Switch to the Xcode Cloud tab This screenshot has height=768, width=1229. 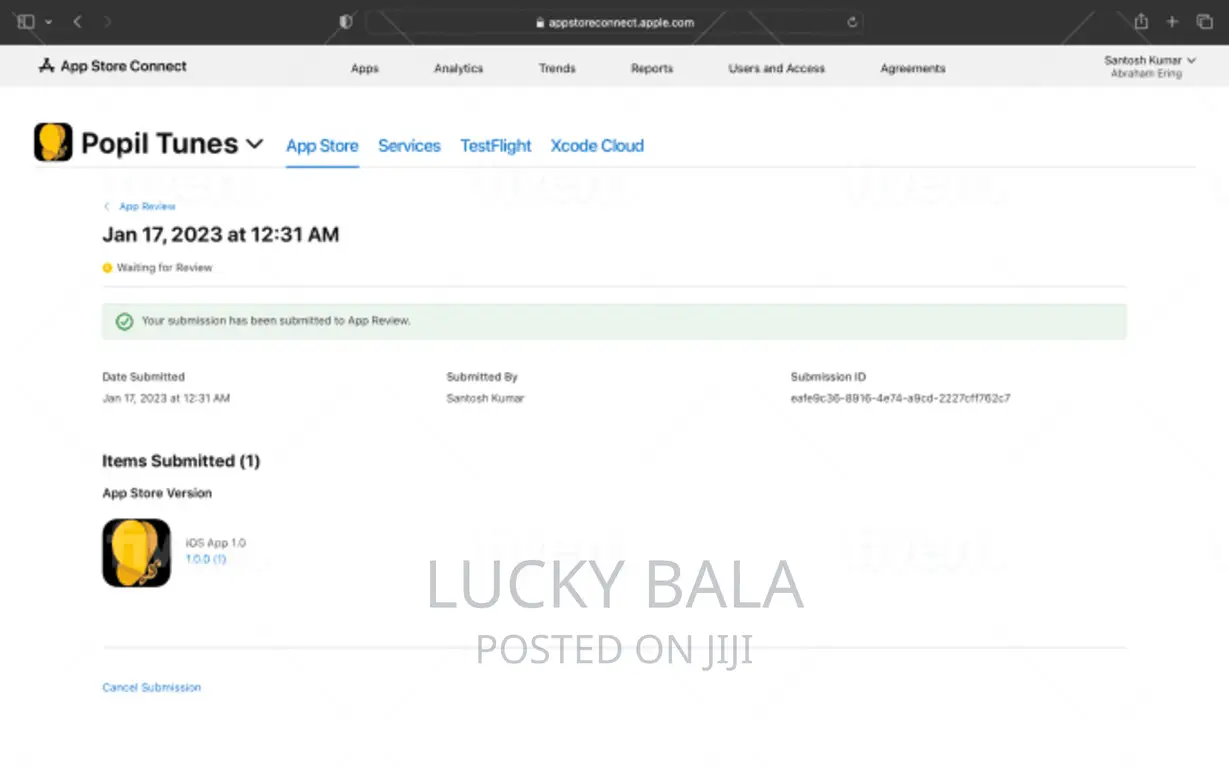(597, 146)
